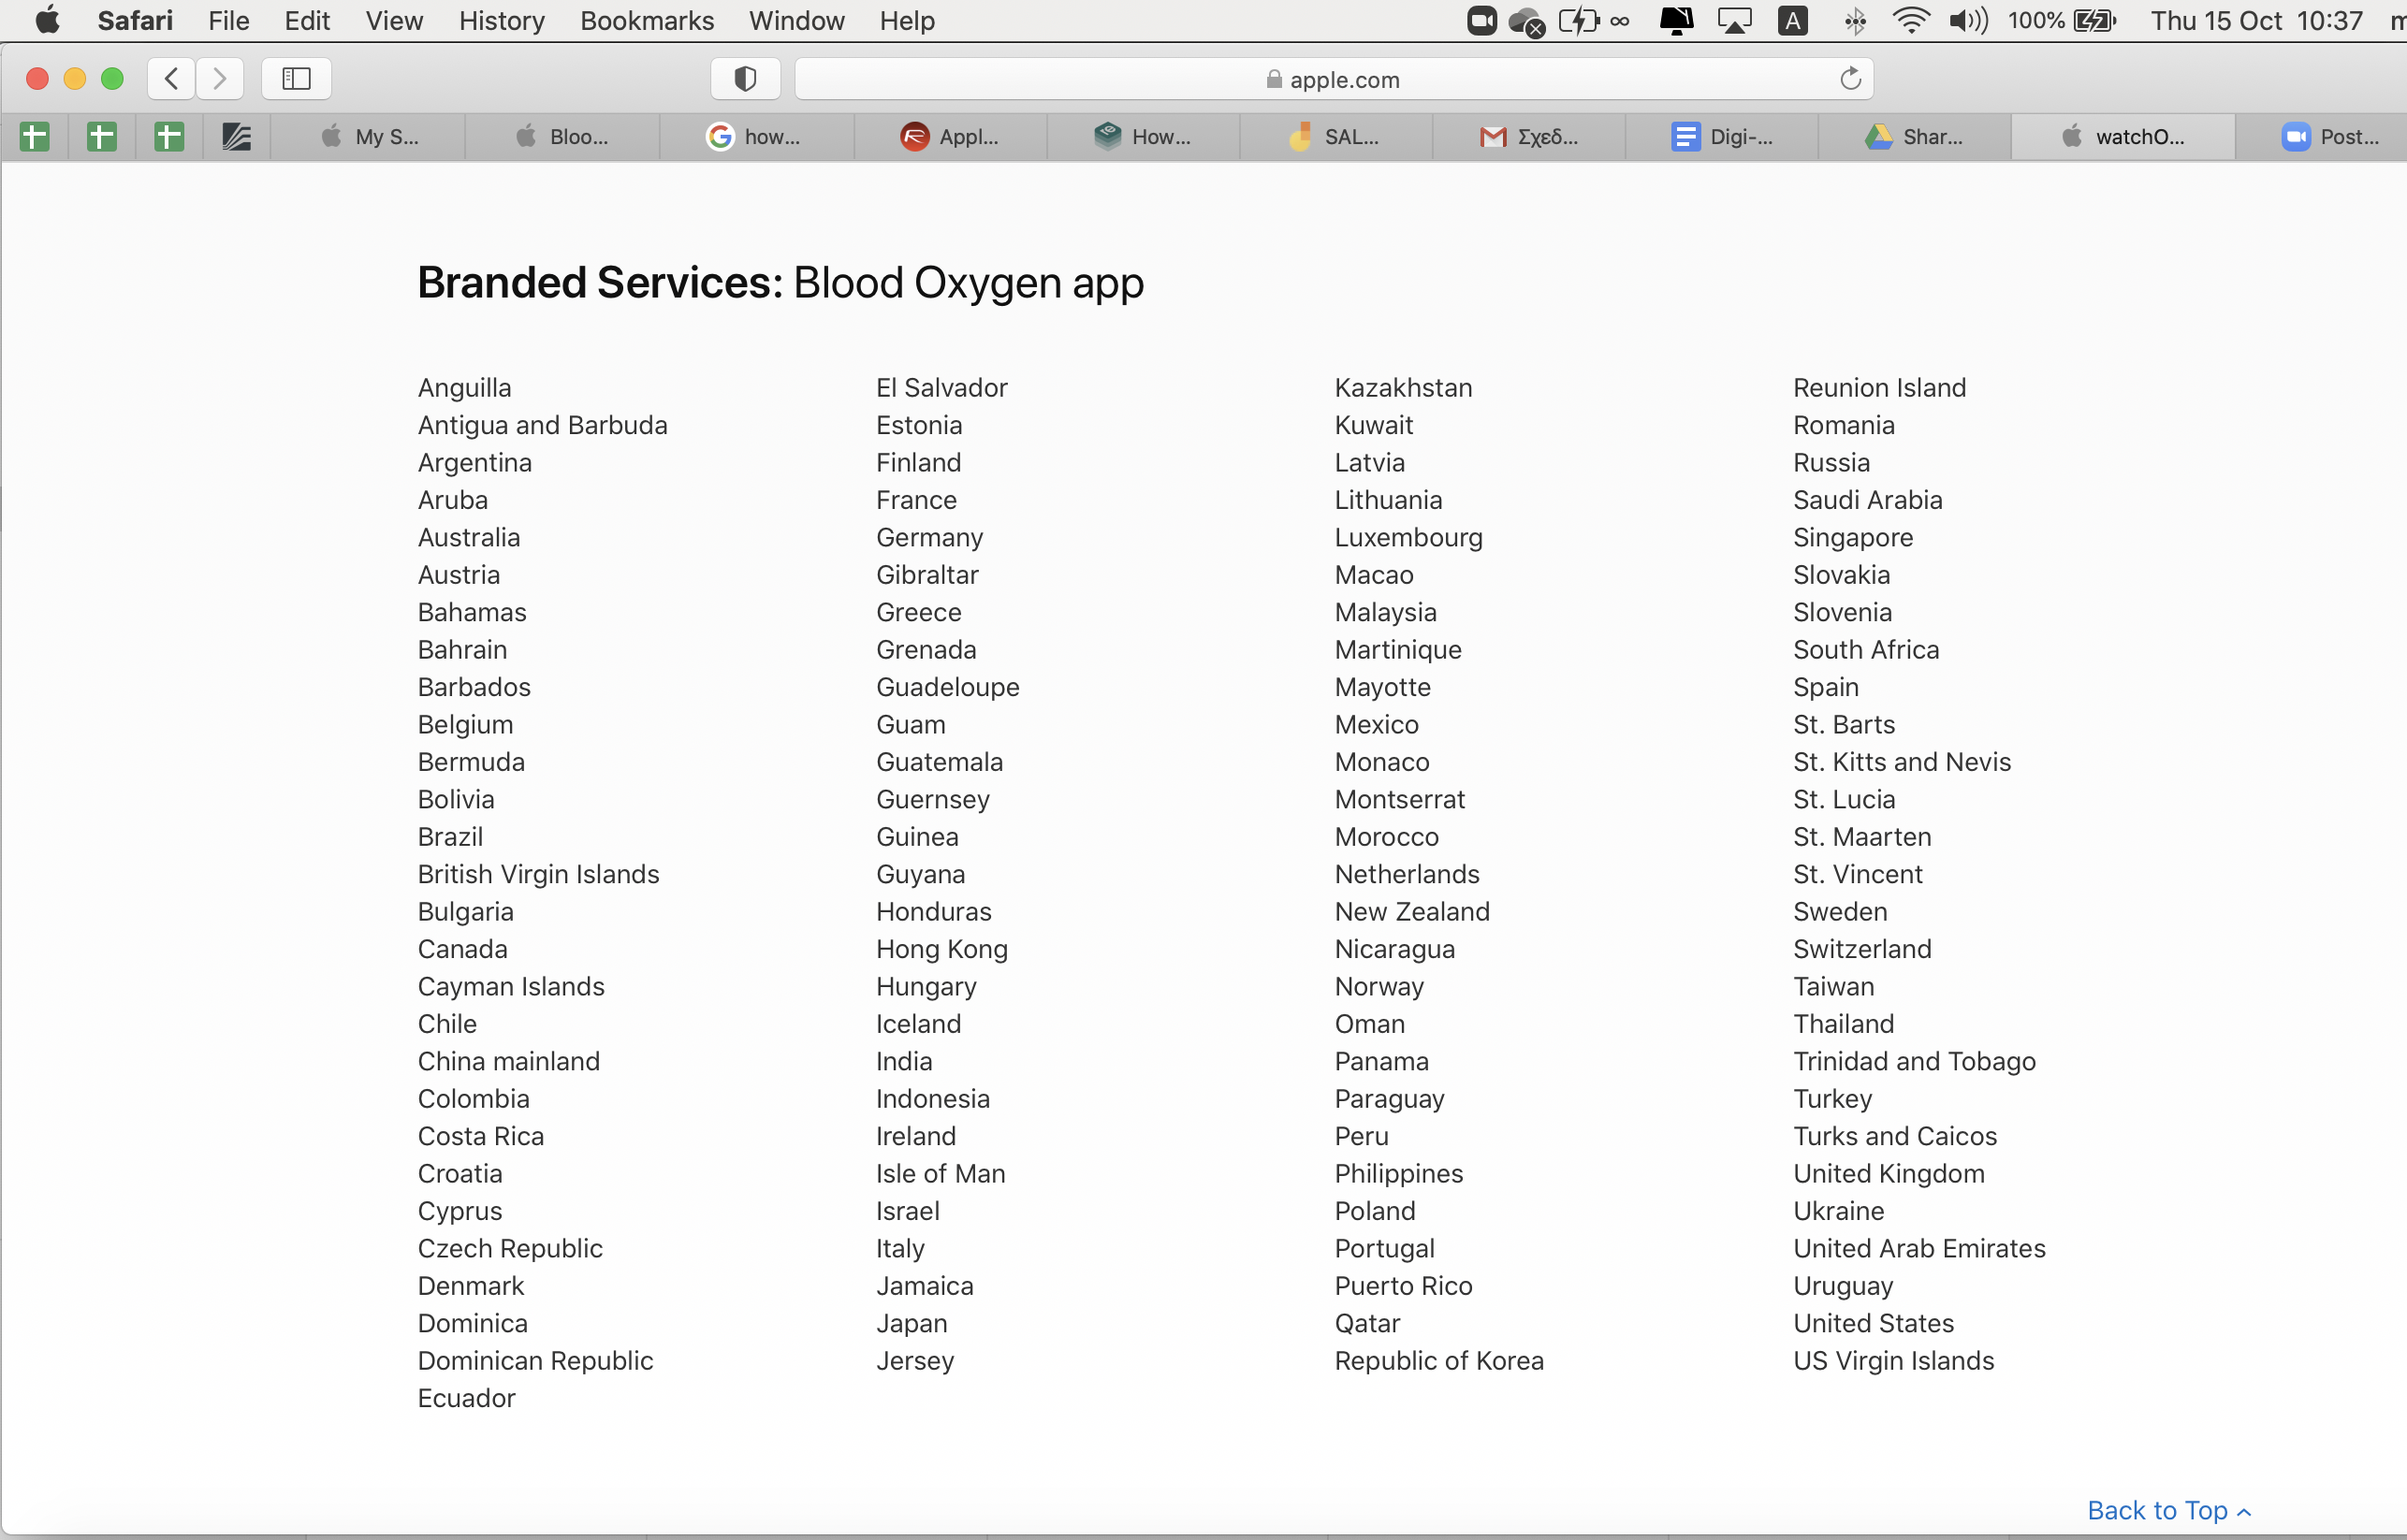Open the volume control icon
Image resolution: width=2407 pixels, height=1540 pixels.
(x=1967, y=20)
